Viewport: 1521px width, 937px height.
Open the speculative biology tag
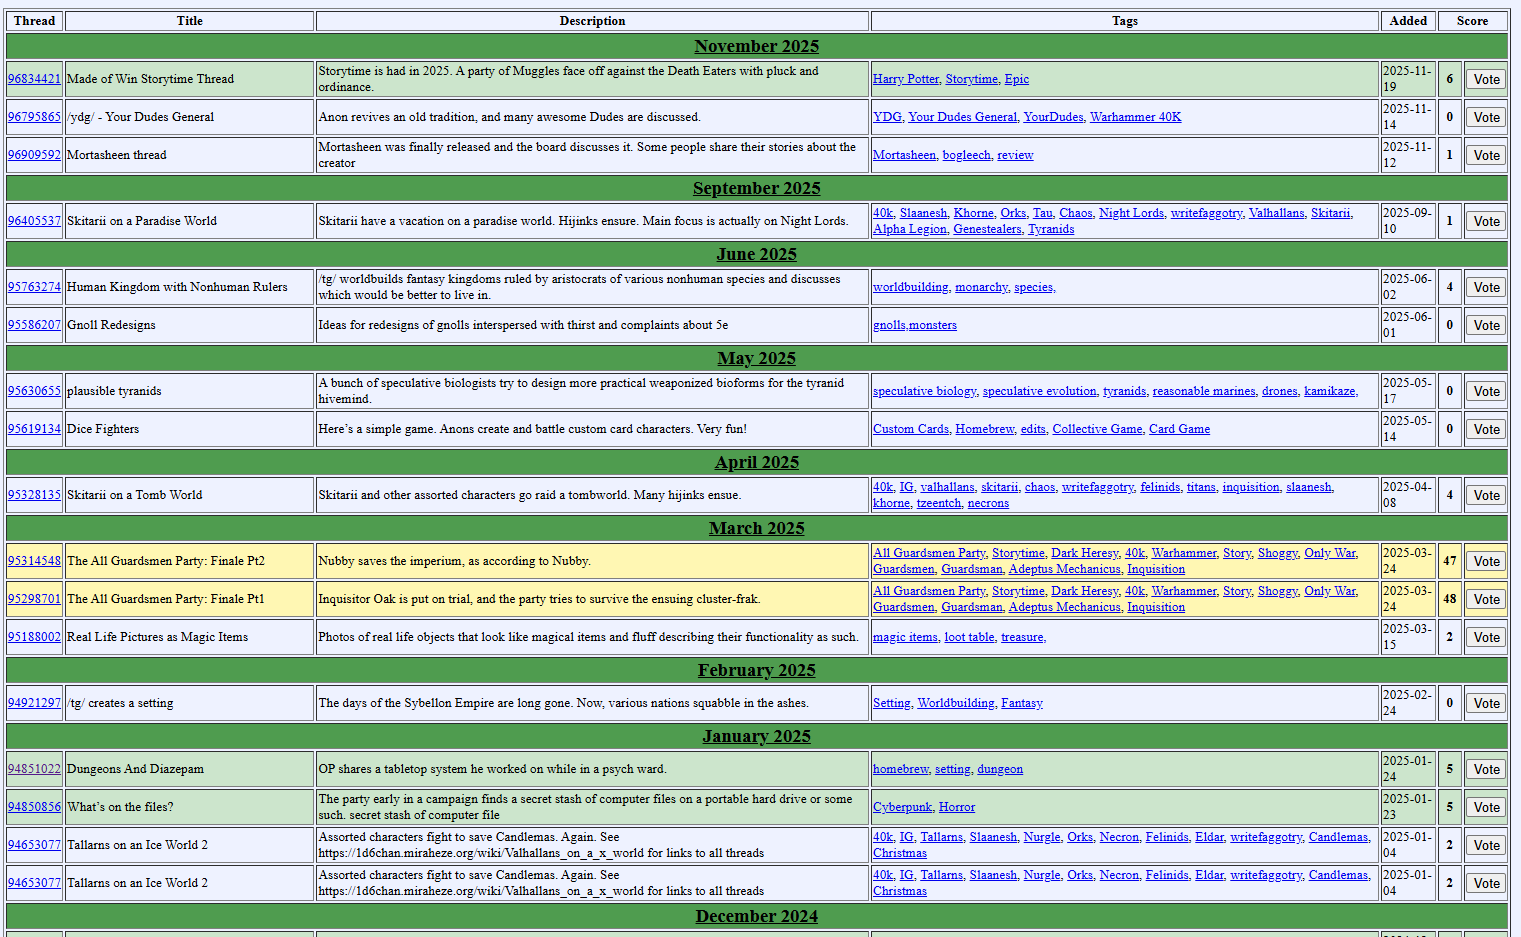(925, 391)
